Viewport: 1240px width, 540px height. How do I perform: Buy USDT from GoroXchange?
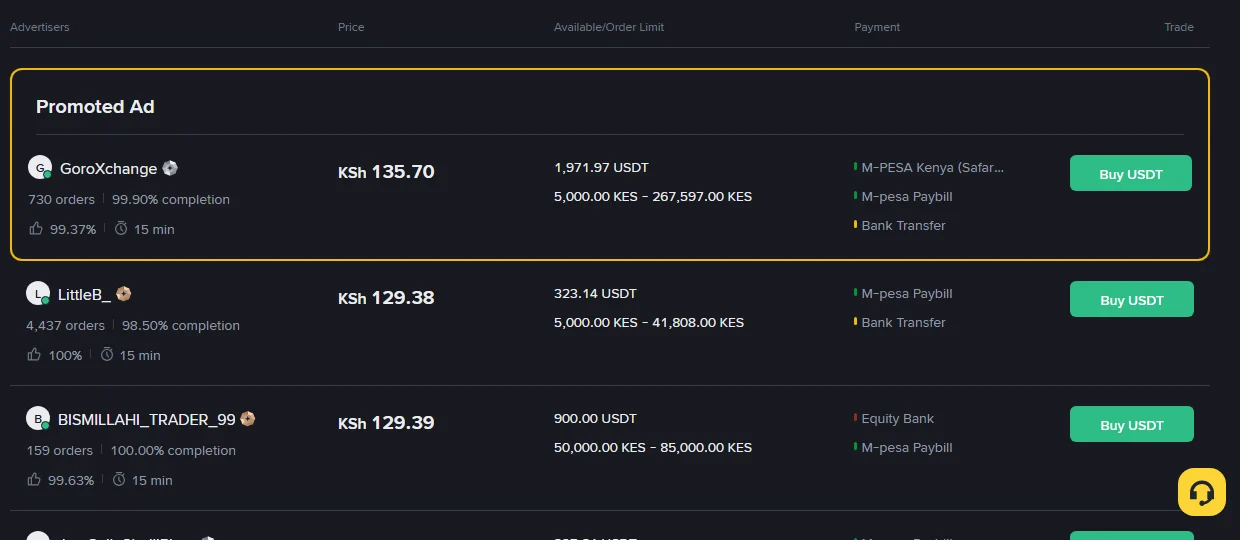[1131, 173]
